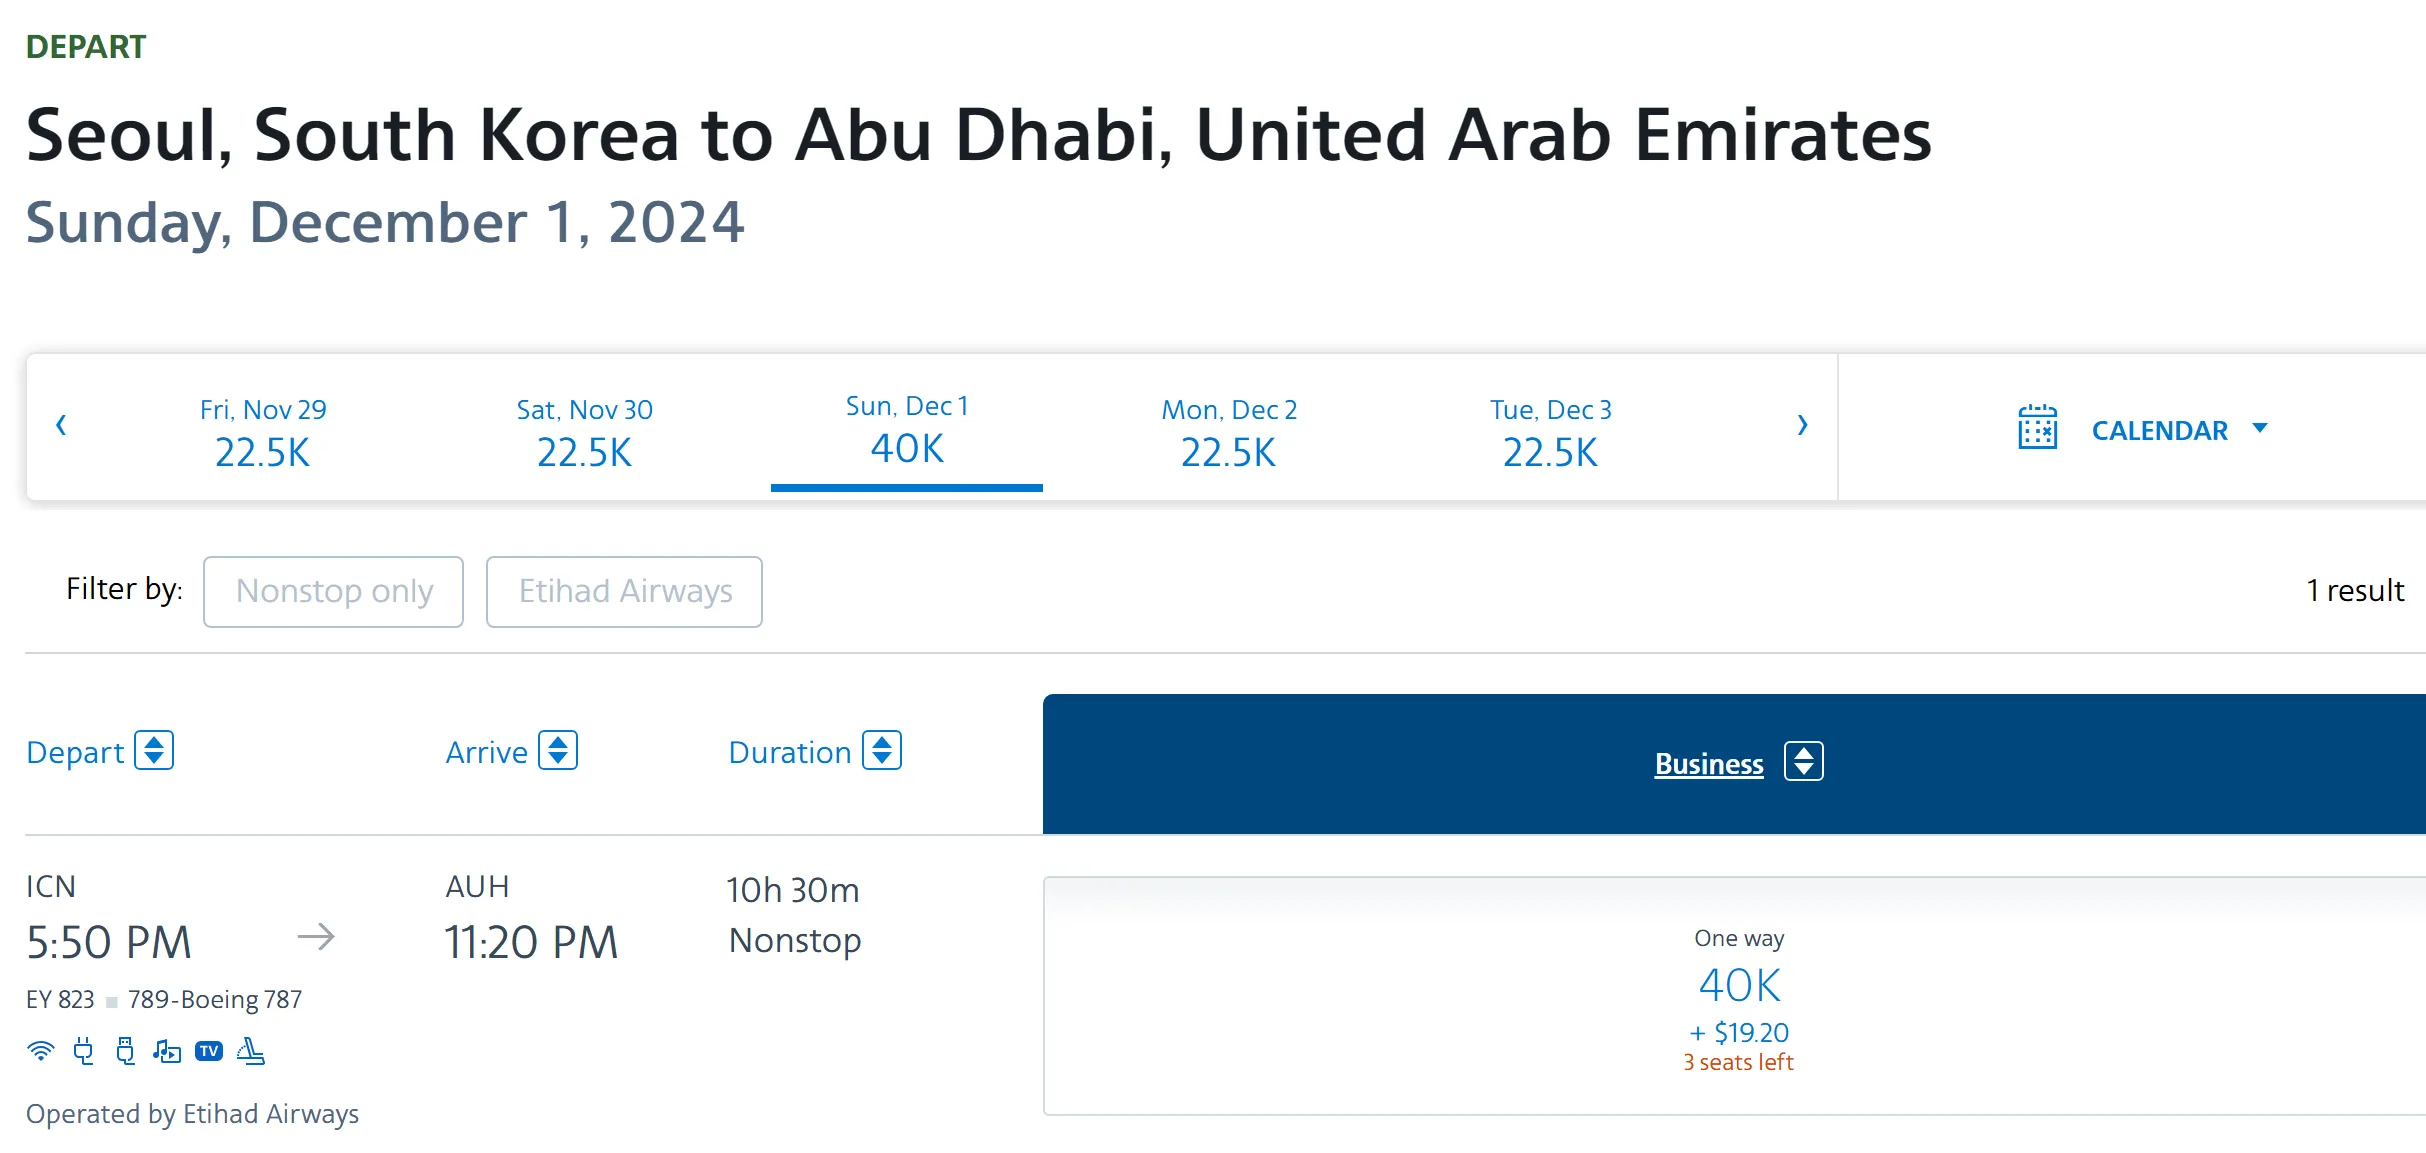The width and height of the screenshot is (2426, 1153).
Task: Click the Business cabin header link
Action: [1708, 763]
